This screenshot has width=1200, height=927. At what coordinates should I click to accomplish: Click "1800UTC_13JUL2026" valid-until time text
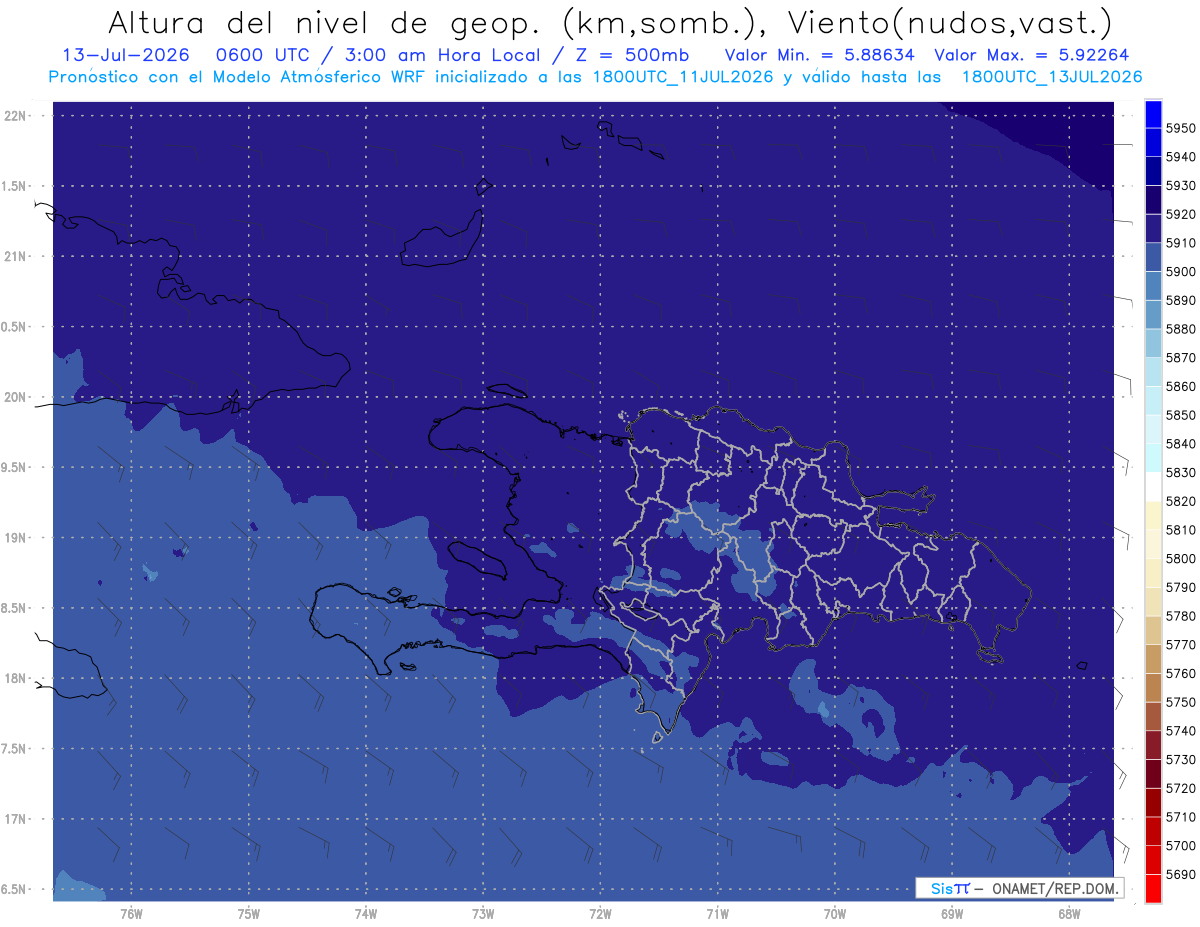pyautogui.click(x=1052, y=77)
